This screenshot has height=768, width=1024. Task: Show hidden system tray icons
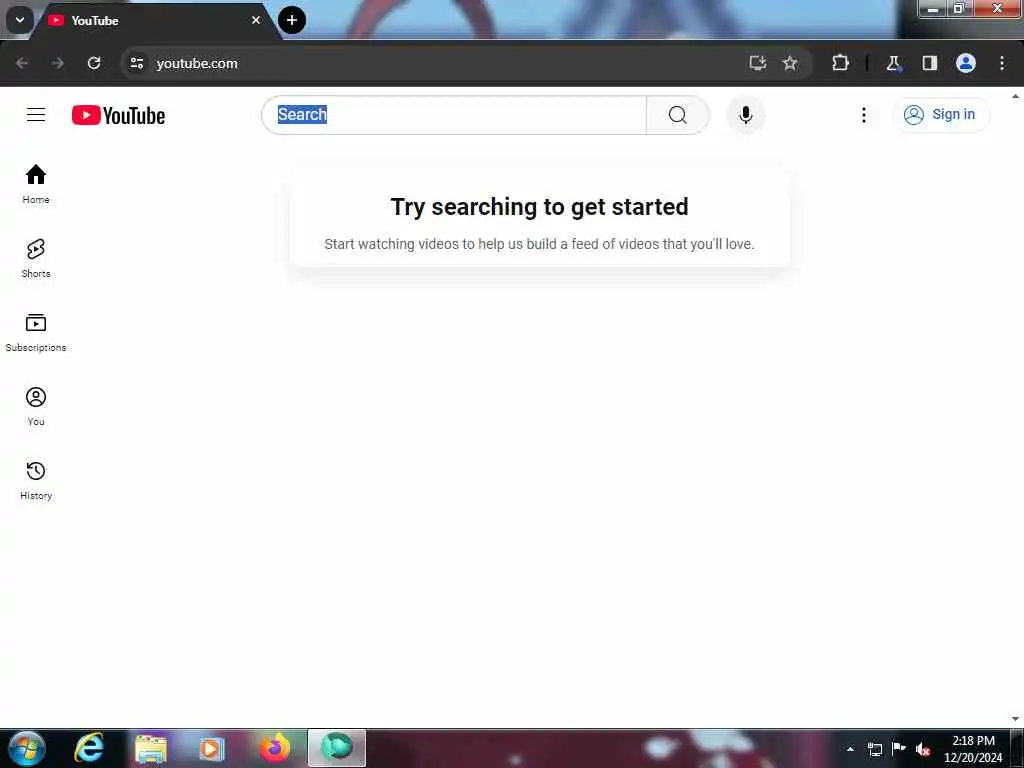850,749
